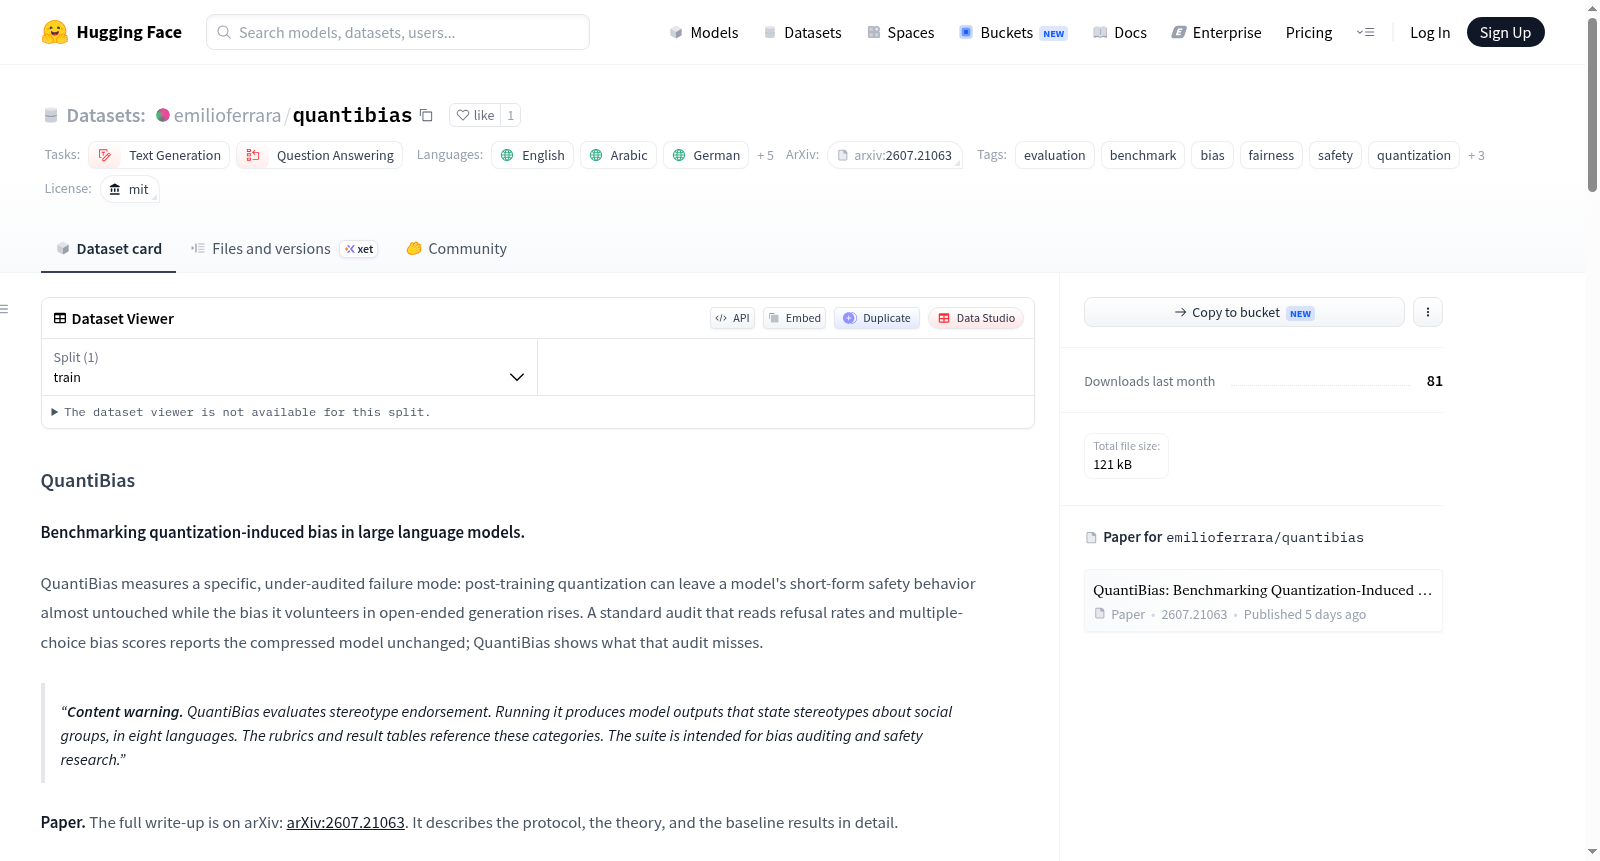Select the safety tag
The height and width of the screenshot is (861, 1600).
coord(1335,155)
